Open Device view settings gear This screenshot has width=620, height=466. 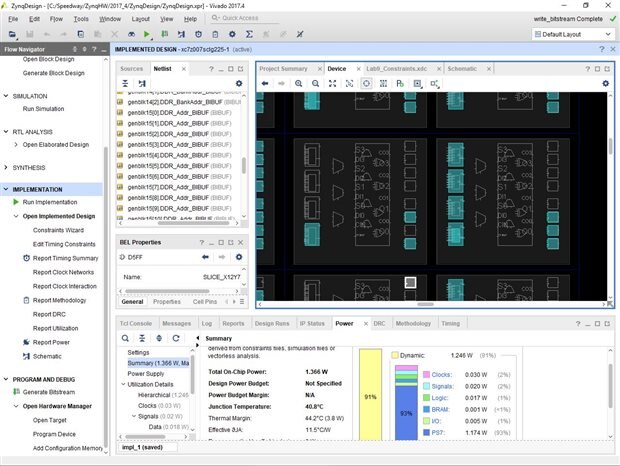pyautogui.click(x=604, y=83)
